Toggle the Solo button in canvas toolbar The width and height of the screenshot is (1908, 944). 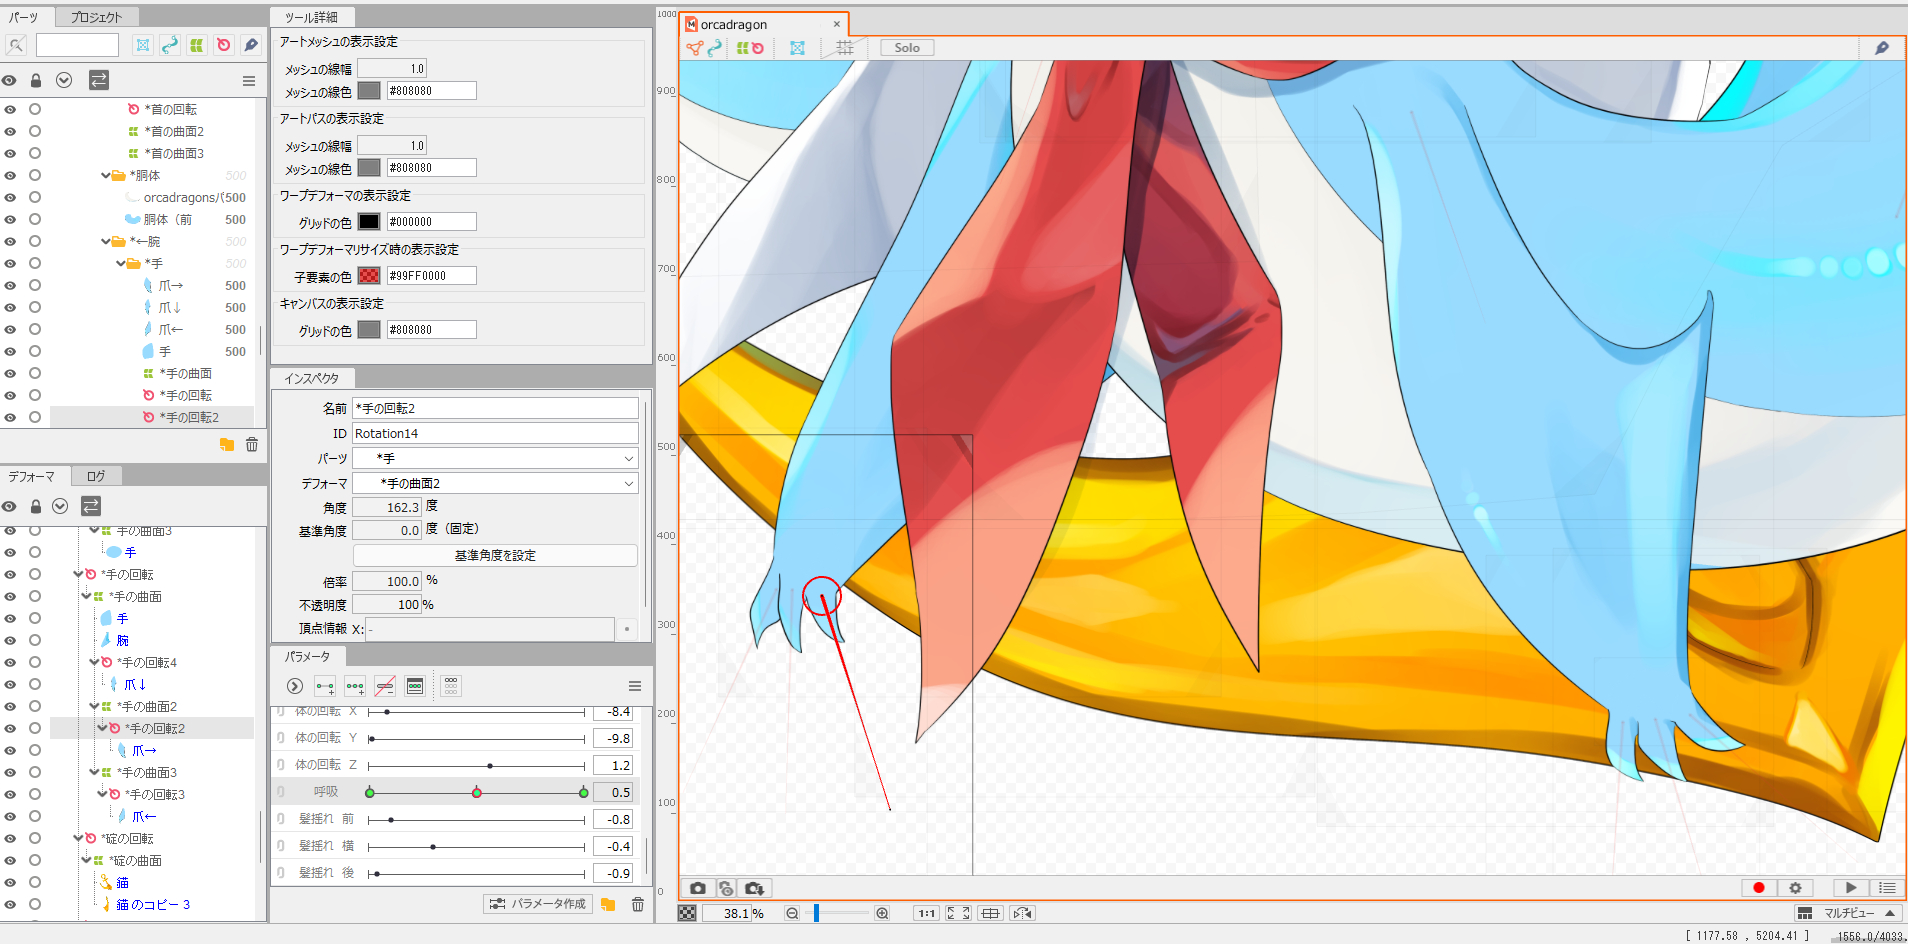click(907, 48)
